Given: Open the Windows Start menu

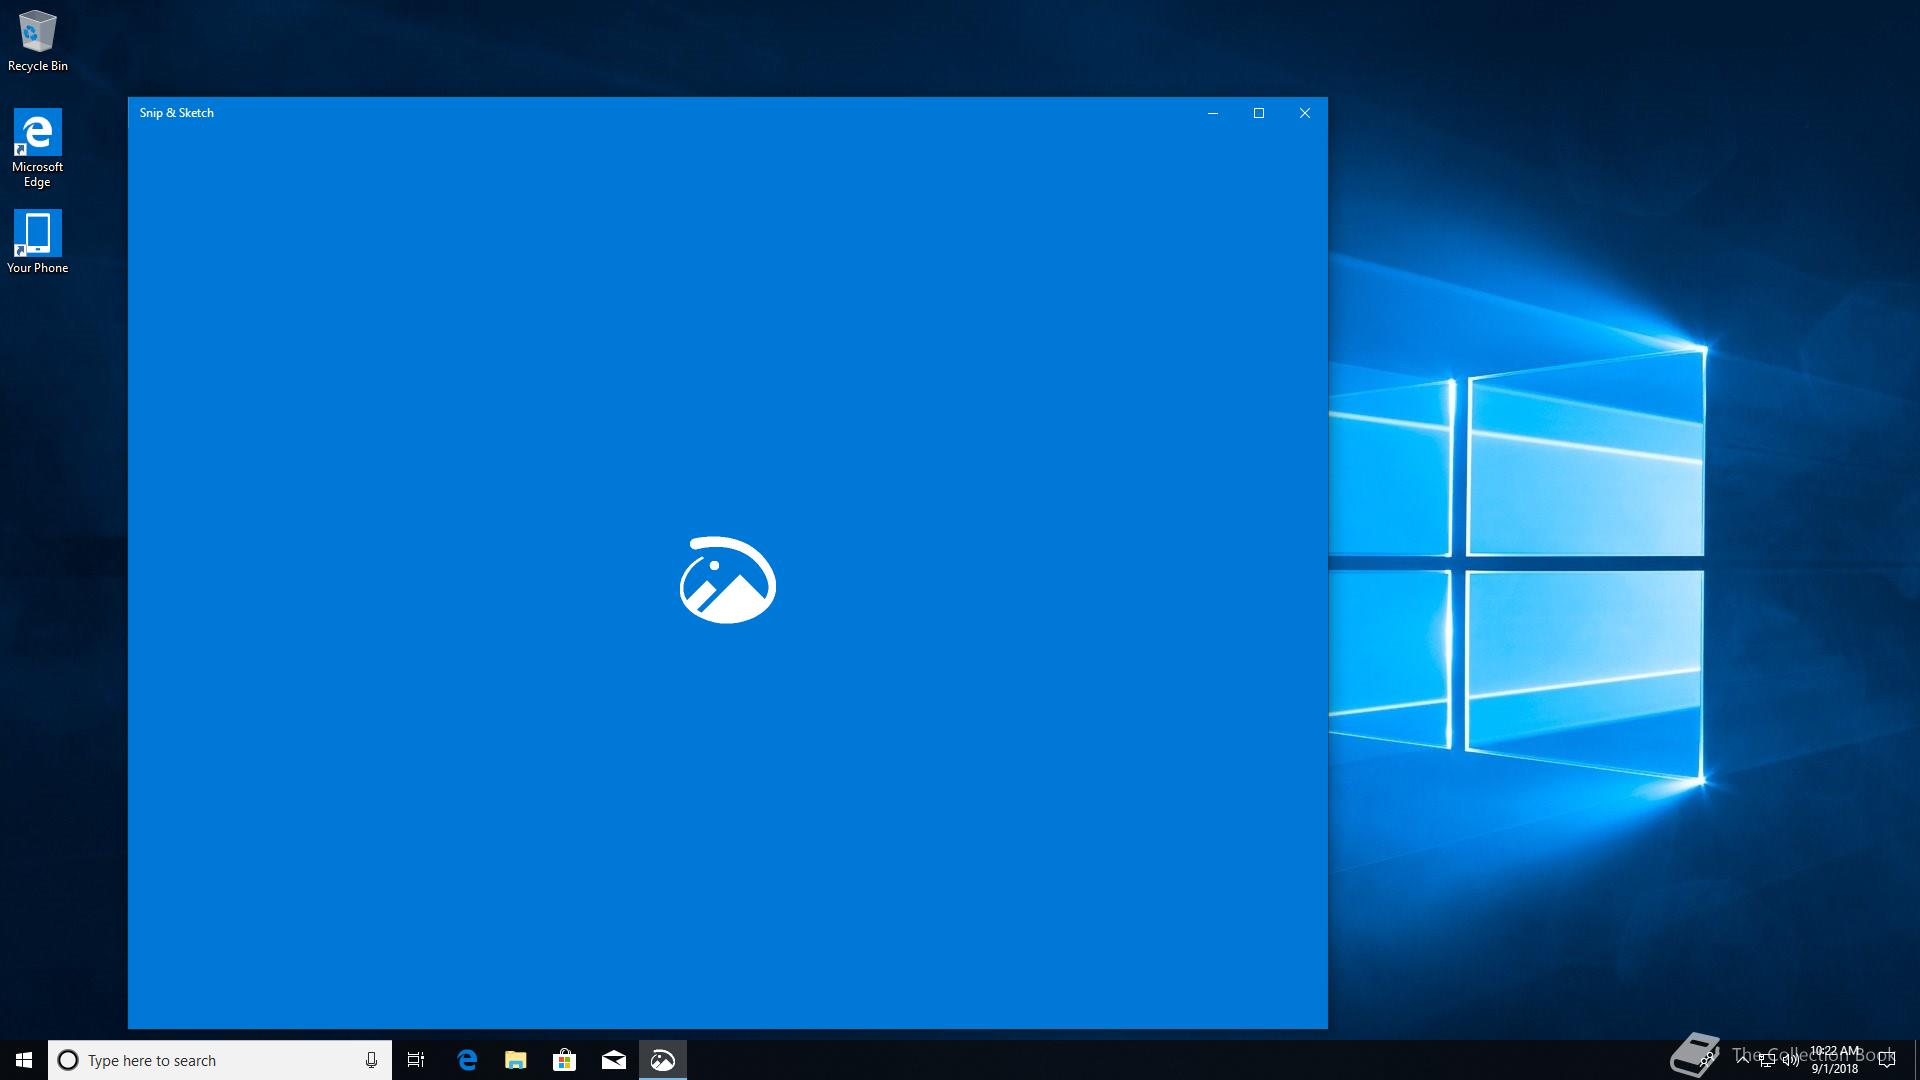Looking at the screenshot, I should 24,1060.
